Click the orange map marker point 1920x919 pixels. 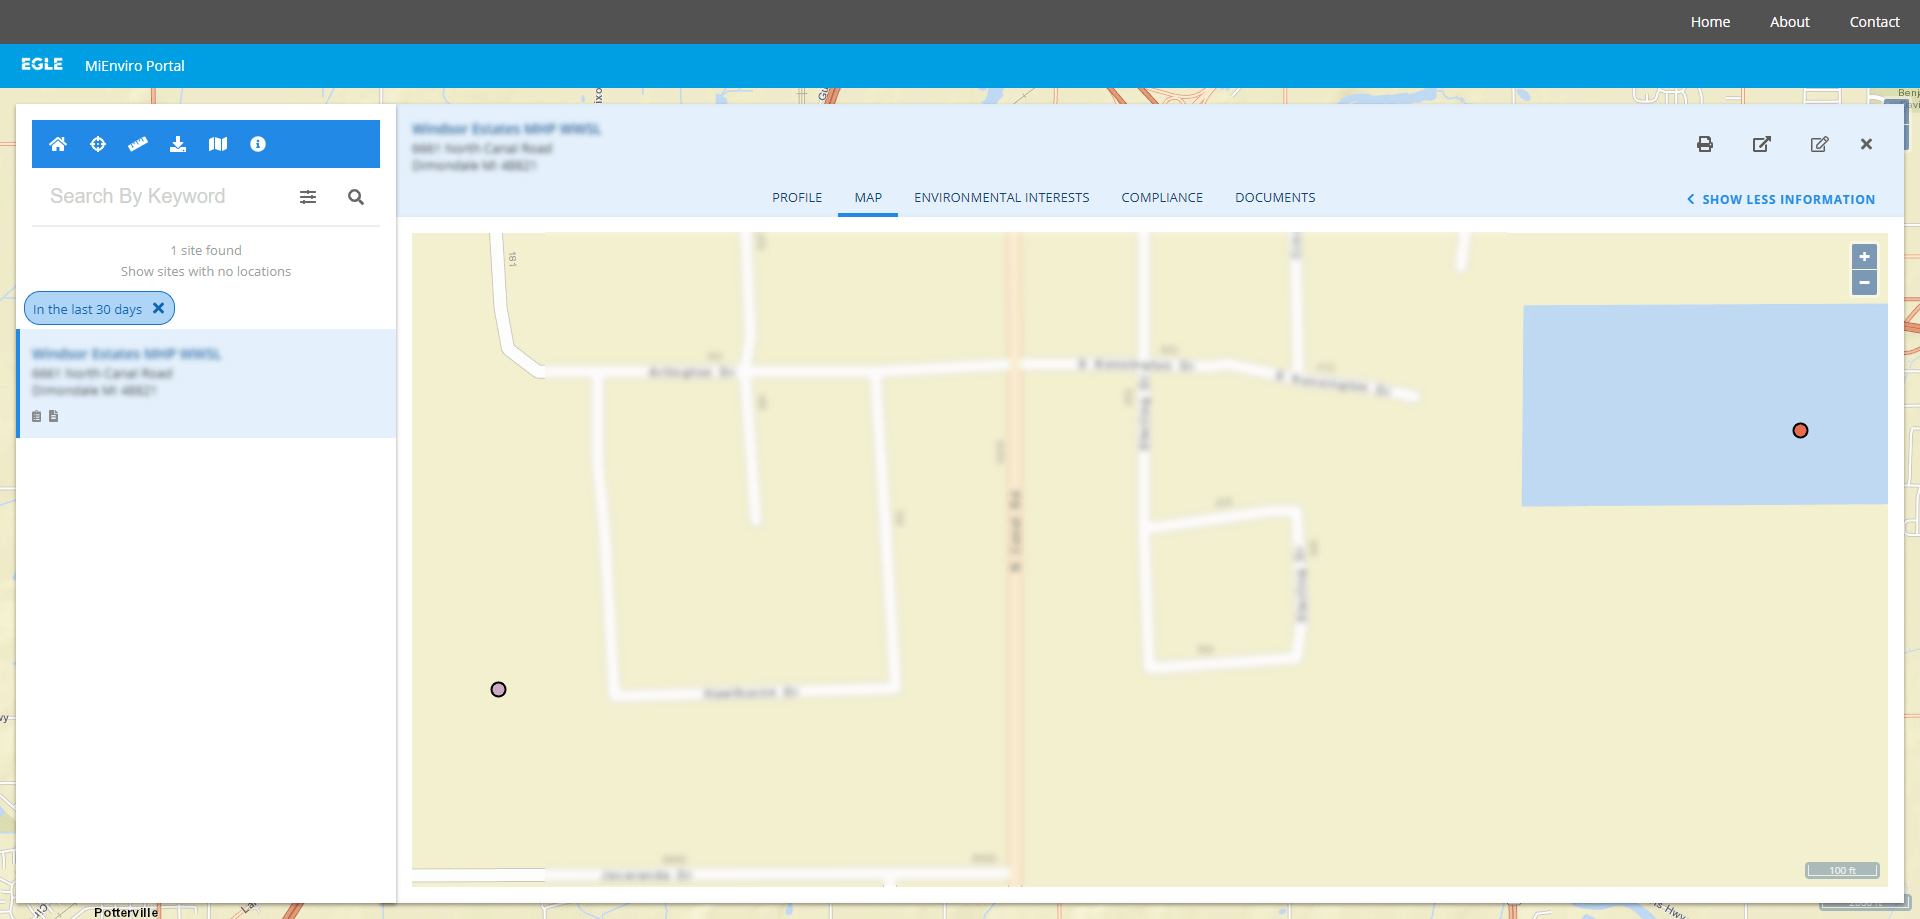1800,431
